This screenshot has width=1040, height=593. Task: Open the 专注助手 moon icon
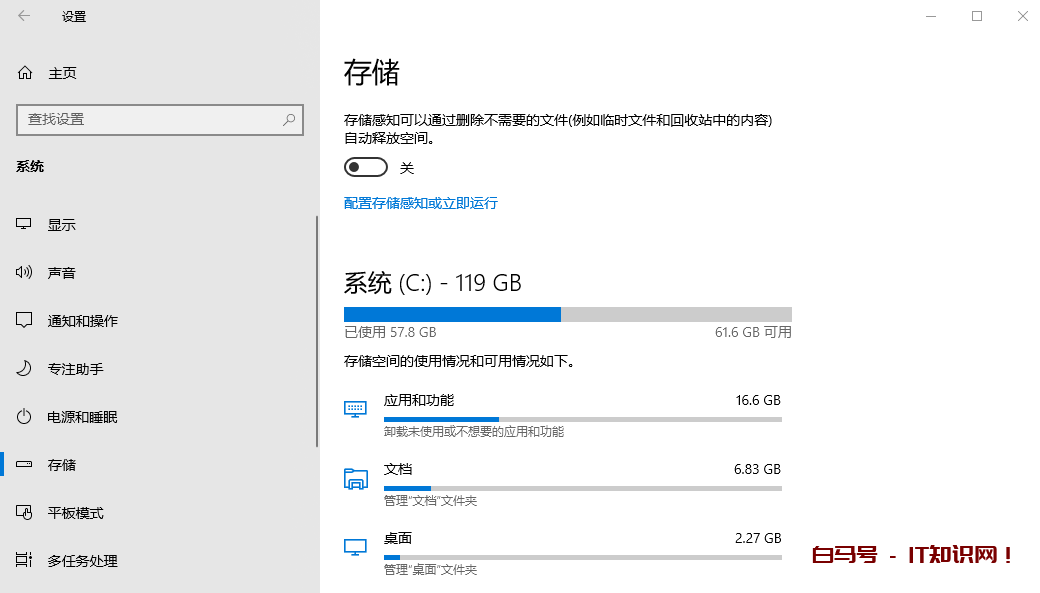point(25,369)
